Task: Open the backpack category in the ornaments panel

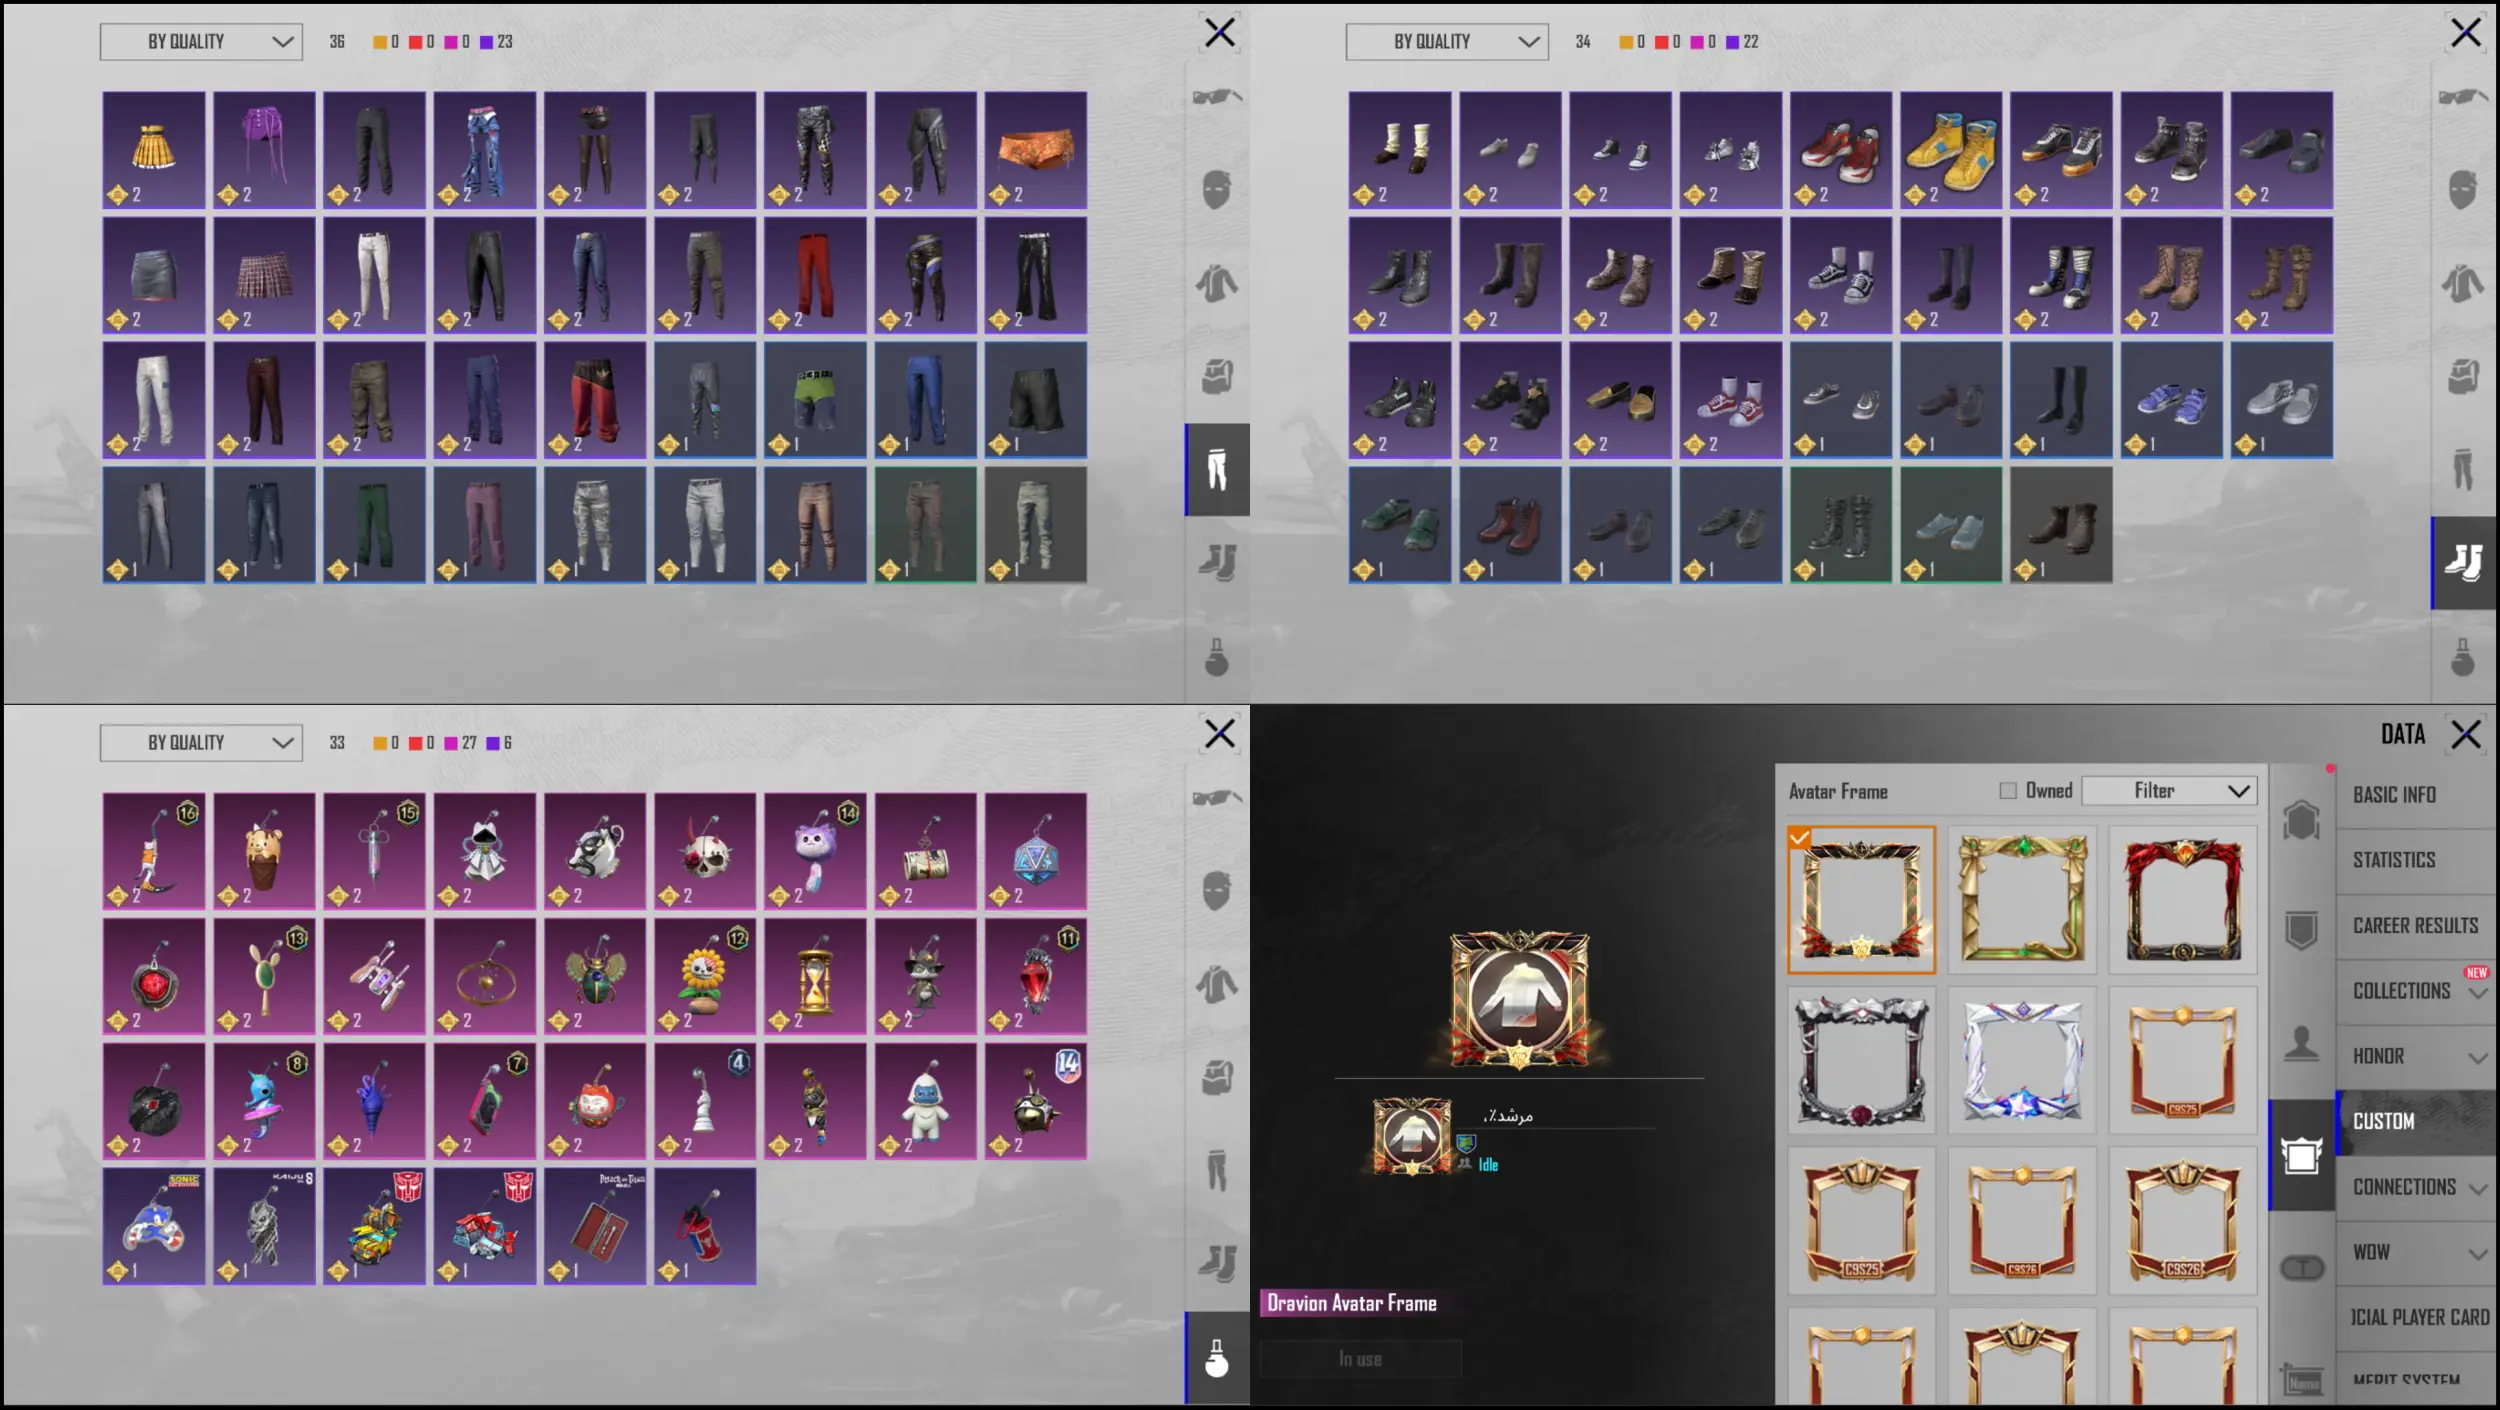Action: coord(1217,1078)
